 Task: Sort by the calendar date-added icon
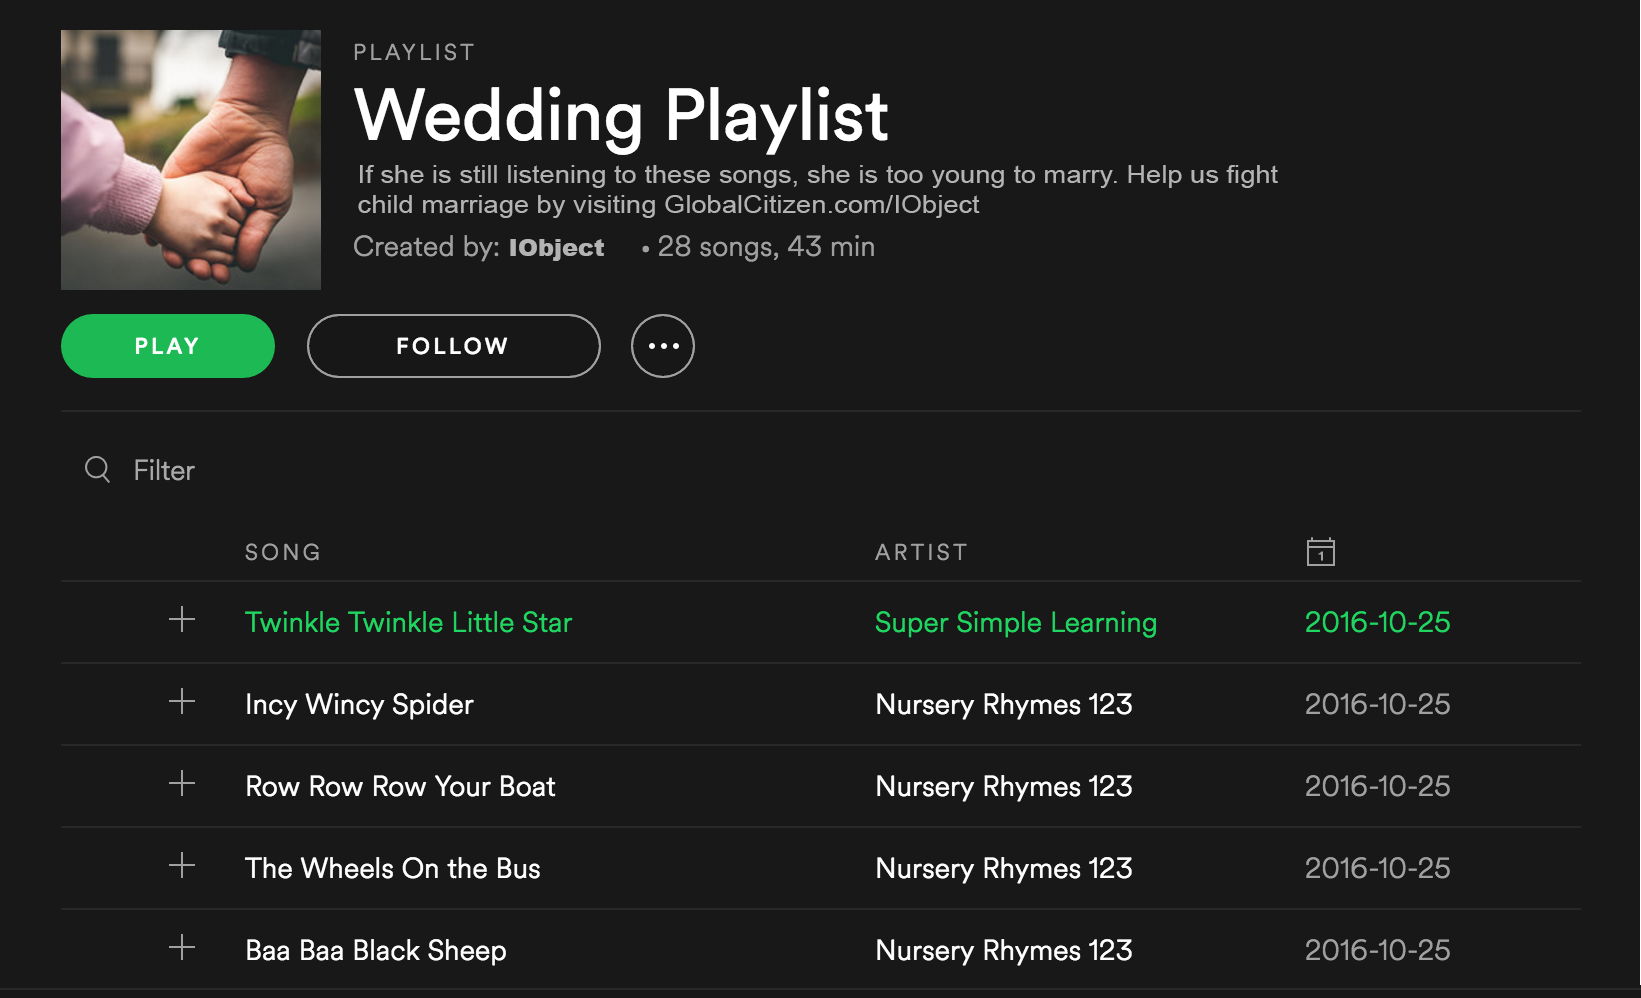(1320, 552)
